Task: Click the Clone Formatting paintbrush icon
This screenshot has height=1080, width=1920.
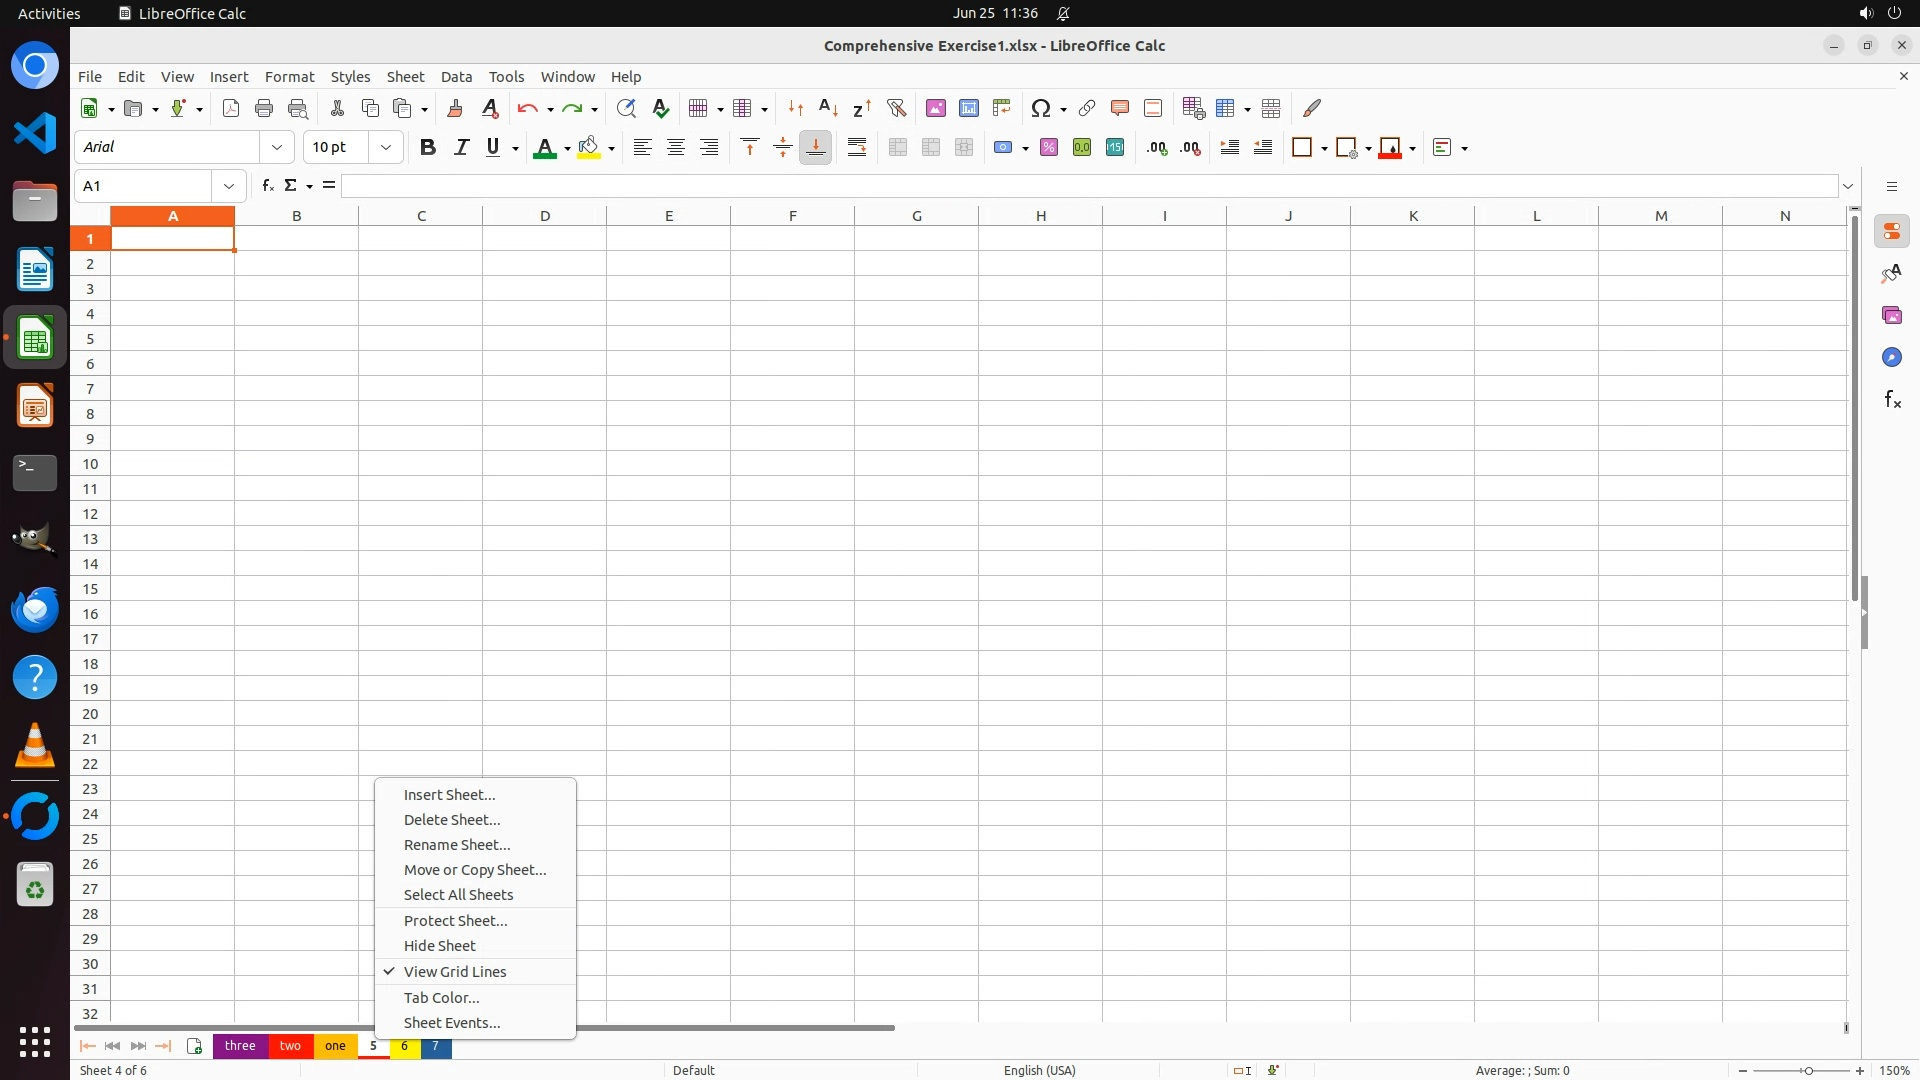Action: [455, 108]
